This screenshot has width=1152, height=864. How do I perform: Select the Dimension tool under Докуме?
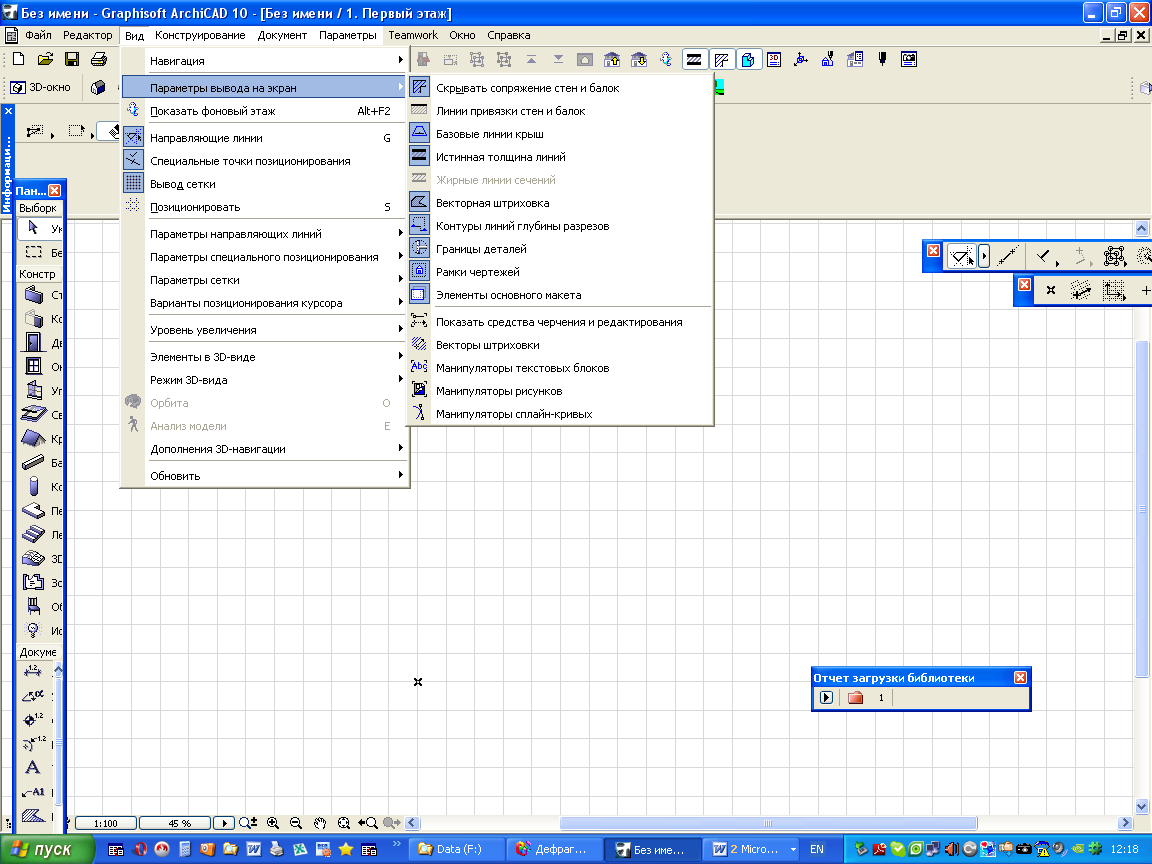tap(33, 671)
